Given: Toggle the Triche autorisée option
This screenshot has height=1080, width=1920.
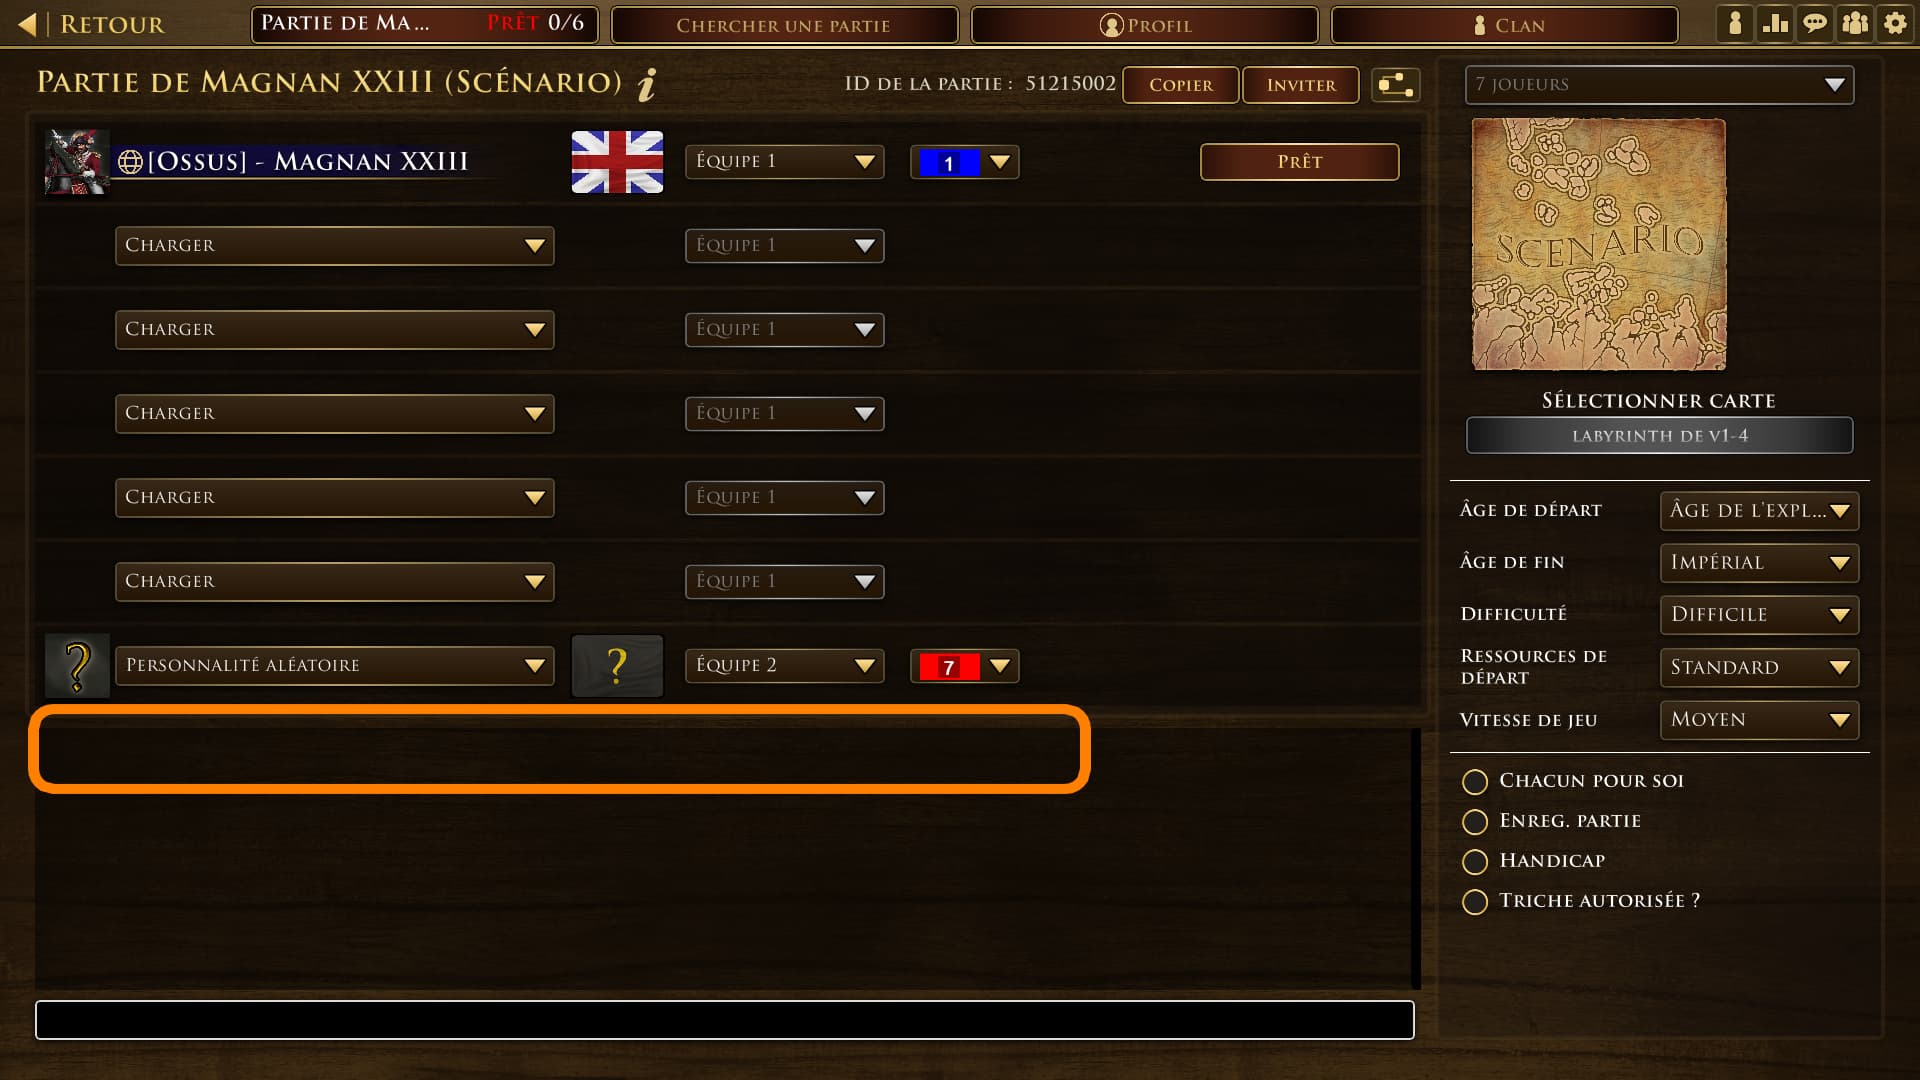Looking at the screenshot, I should click(1475, 902).
